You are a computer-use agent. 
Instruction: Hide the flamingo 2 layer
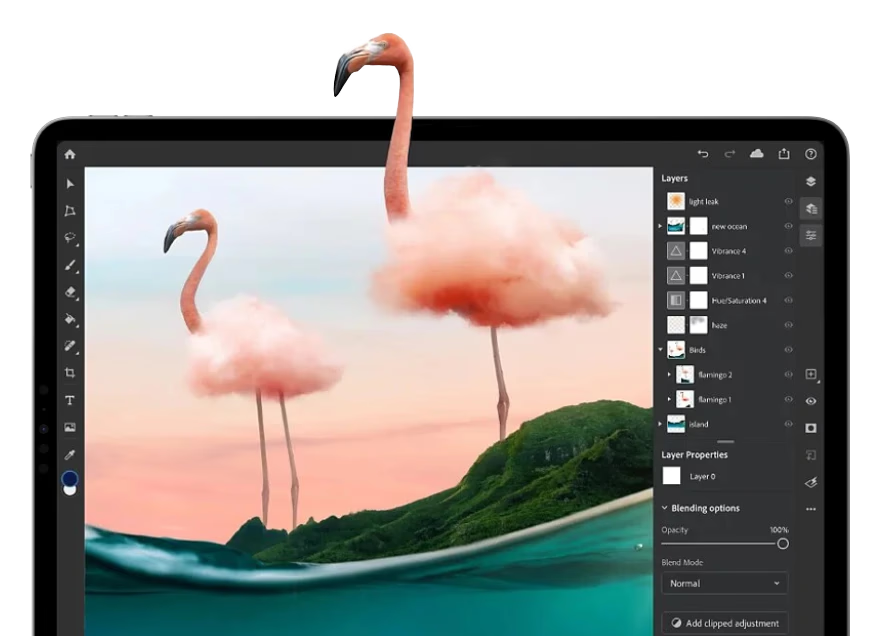(788, 374)
